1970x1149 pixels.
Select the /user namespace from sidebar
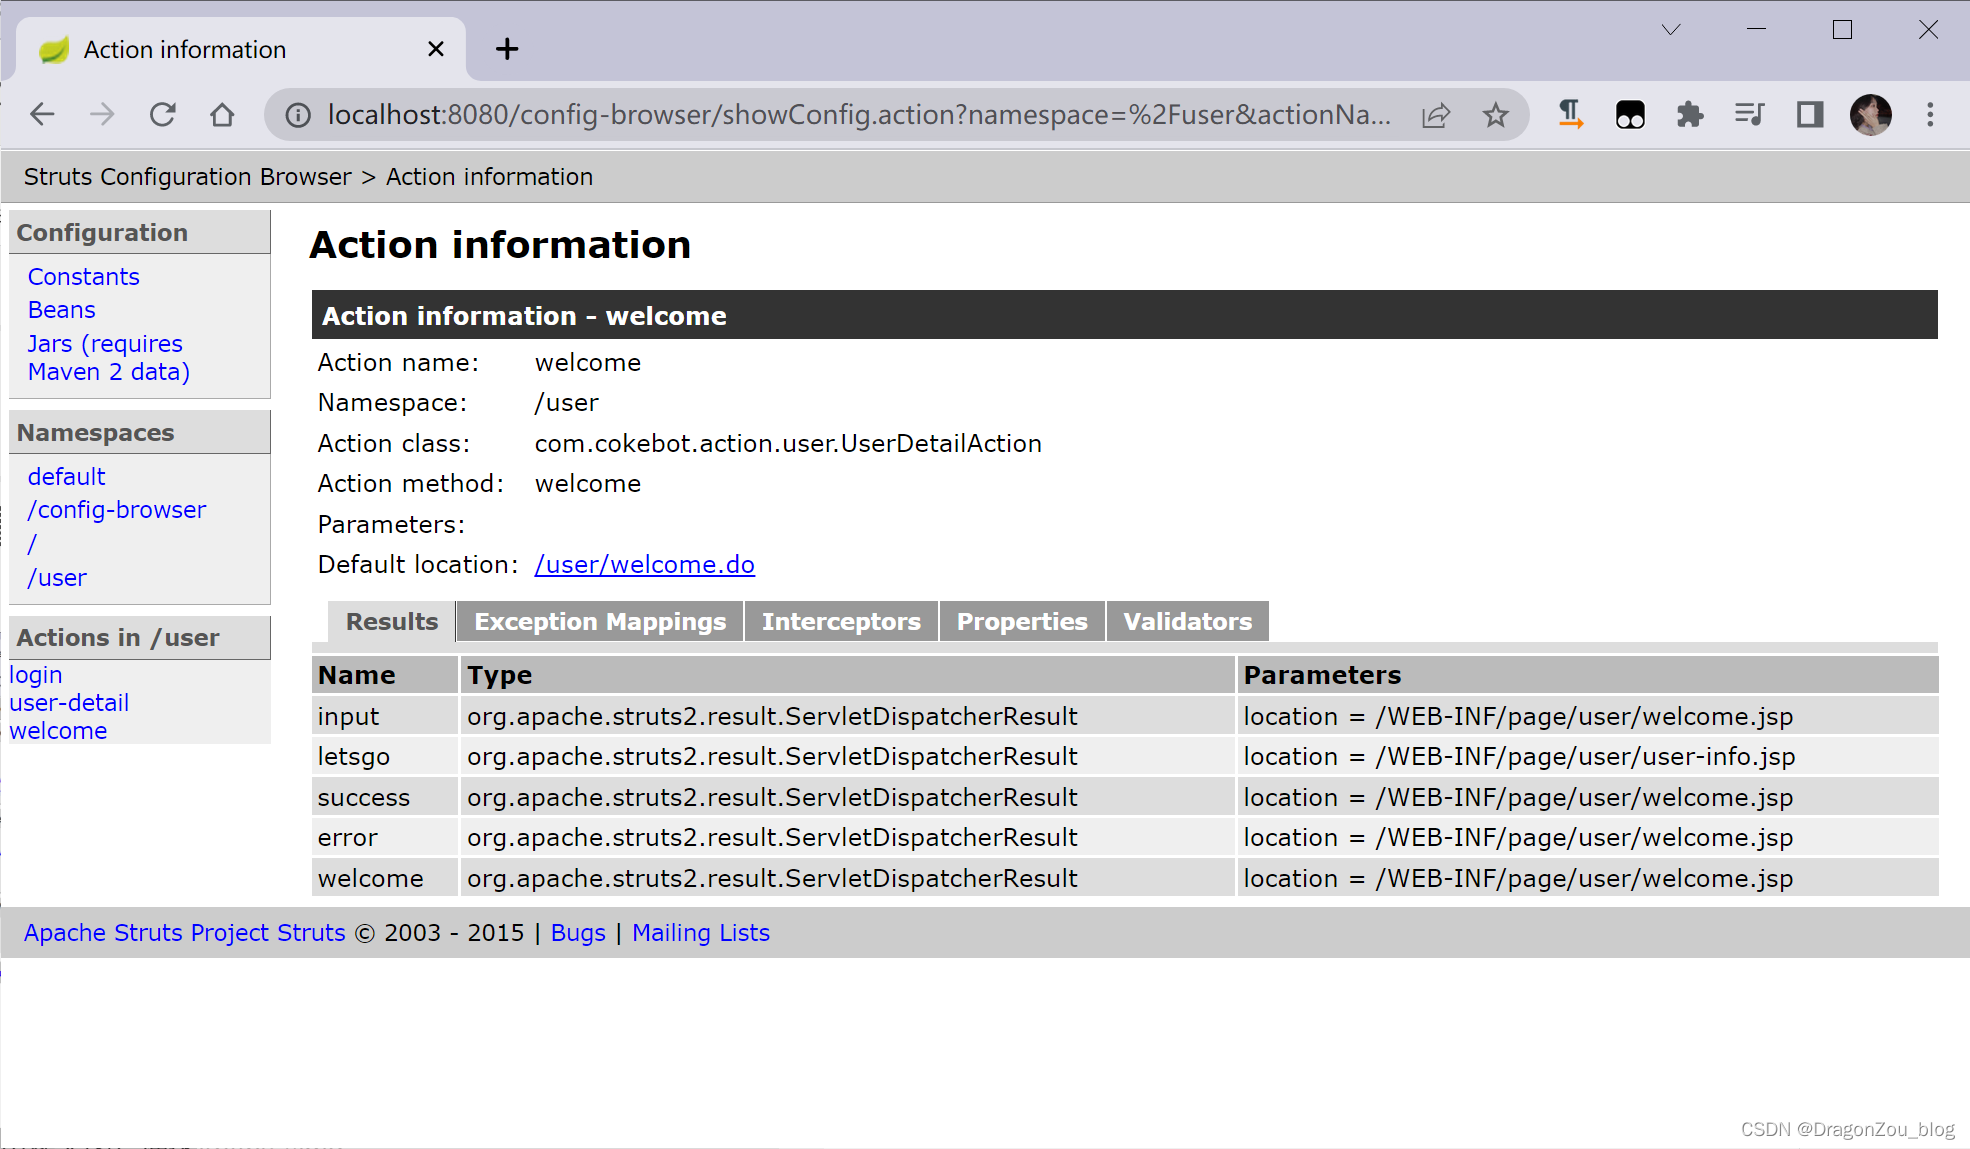pyautogui.click(x=56, y=576)
